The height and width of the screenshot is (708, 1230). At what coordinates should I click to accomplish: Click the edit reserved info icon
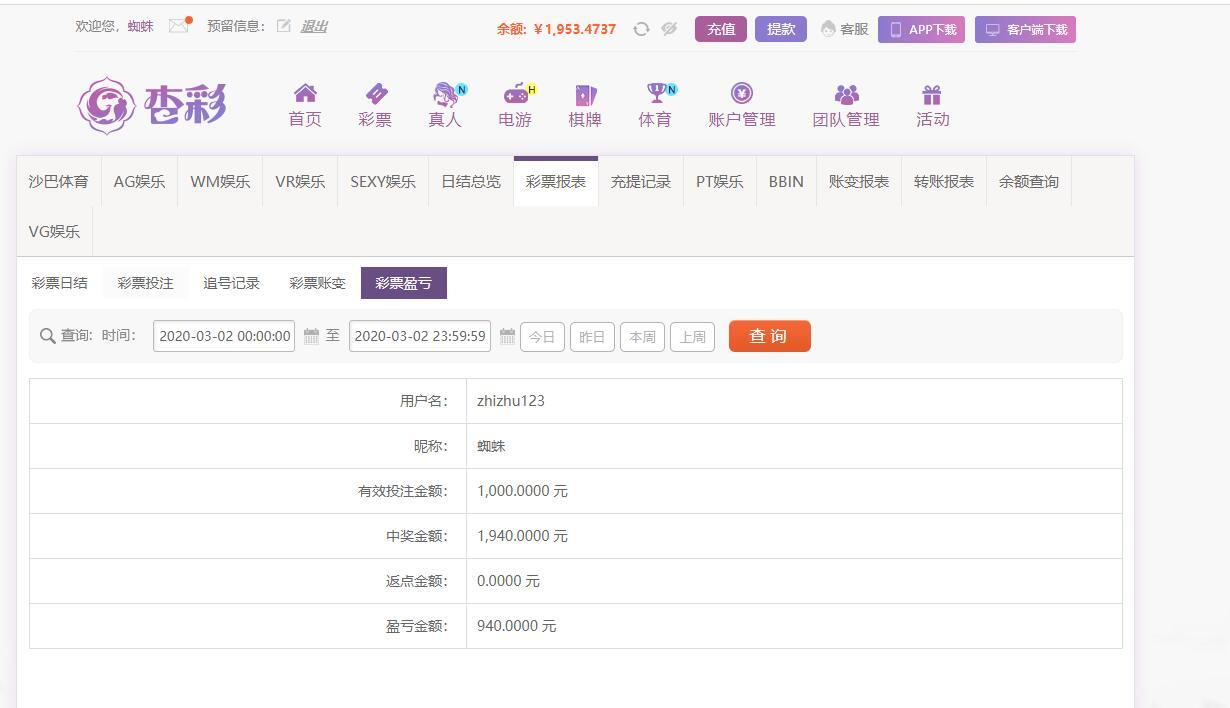pos(284,26)
